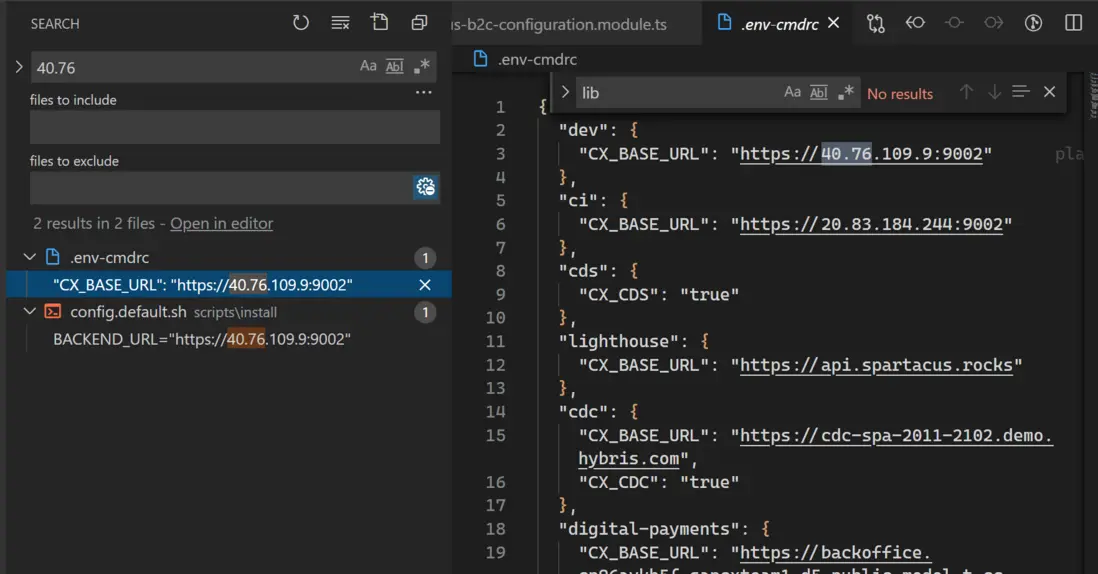Click the circular icon left of split editor
Viewport: 1098px width, 574px height.
coord(1033,23)
